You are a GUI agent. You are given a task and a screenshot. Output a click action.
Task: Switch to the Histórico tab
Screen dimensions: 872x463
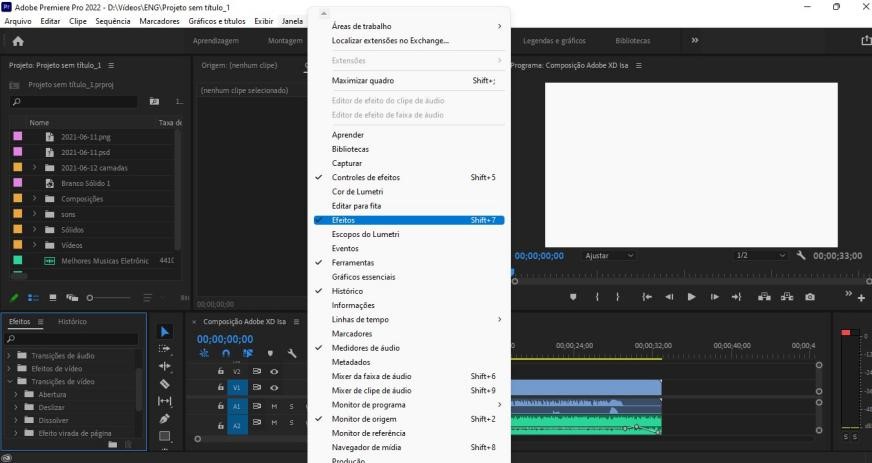point(72,322)
